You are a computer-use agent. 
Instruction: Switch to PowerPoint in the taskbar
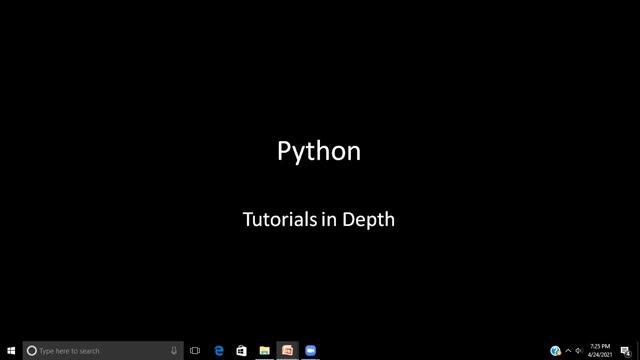287,351
